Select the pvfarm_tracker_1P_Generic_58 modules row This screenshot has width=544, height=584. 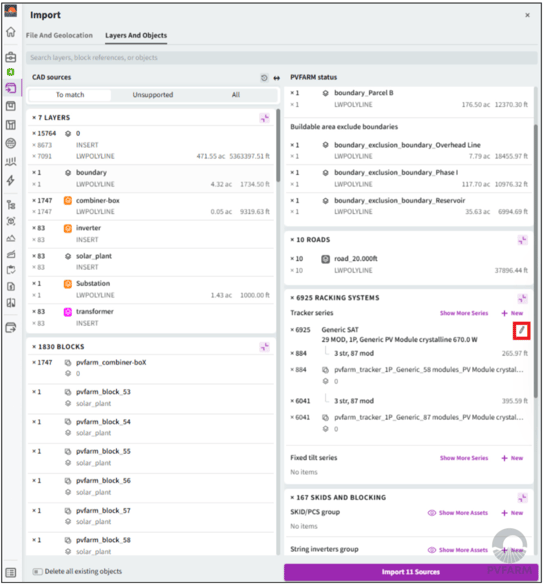[408, 375]
